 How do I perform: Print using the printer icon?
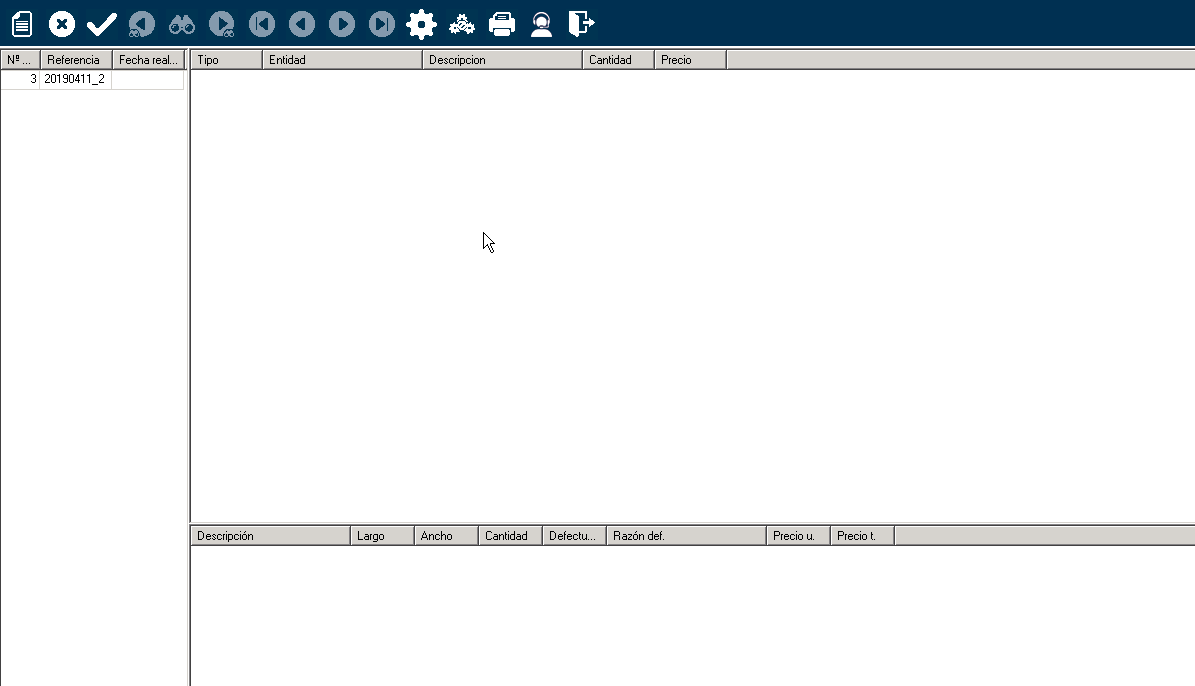pos(502,24)
